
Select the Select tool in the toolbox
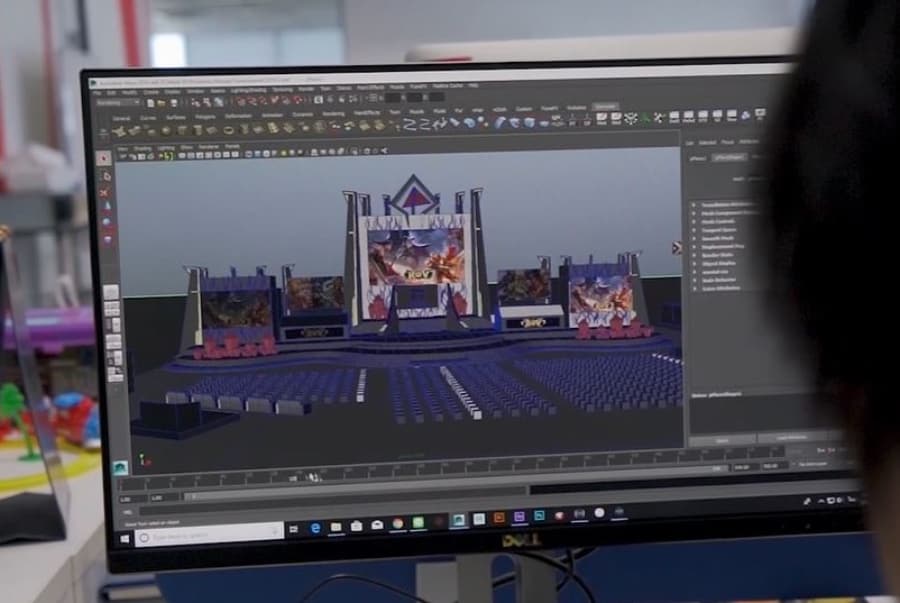(105, 158)
